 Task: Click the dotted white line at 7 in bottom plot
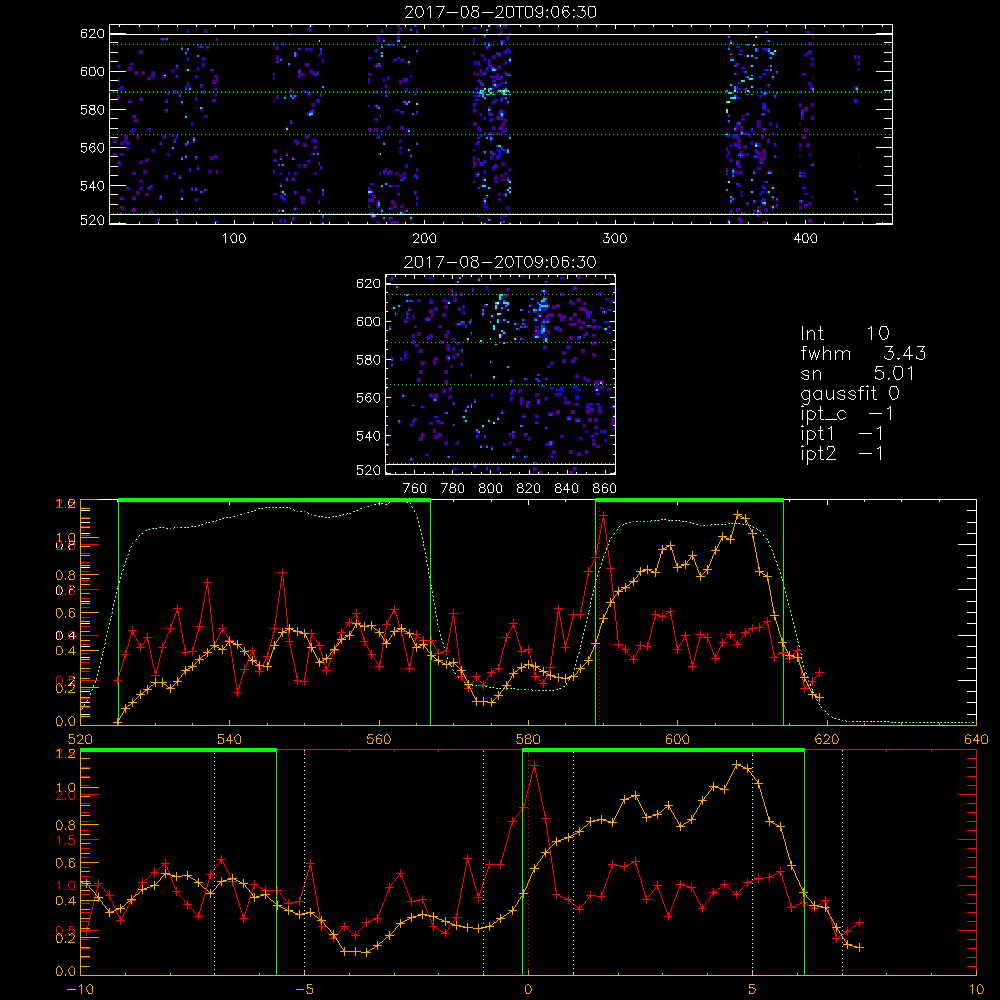coord(842,863)
